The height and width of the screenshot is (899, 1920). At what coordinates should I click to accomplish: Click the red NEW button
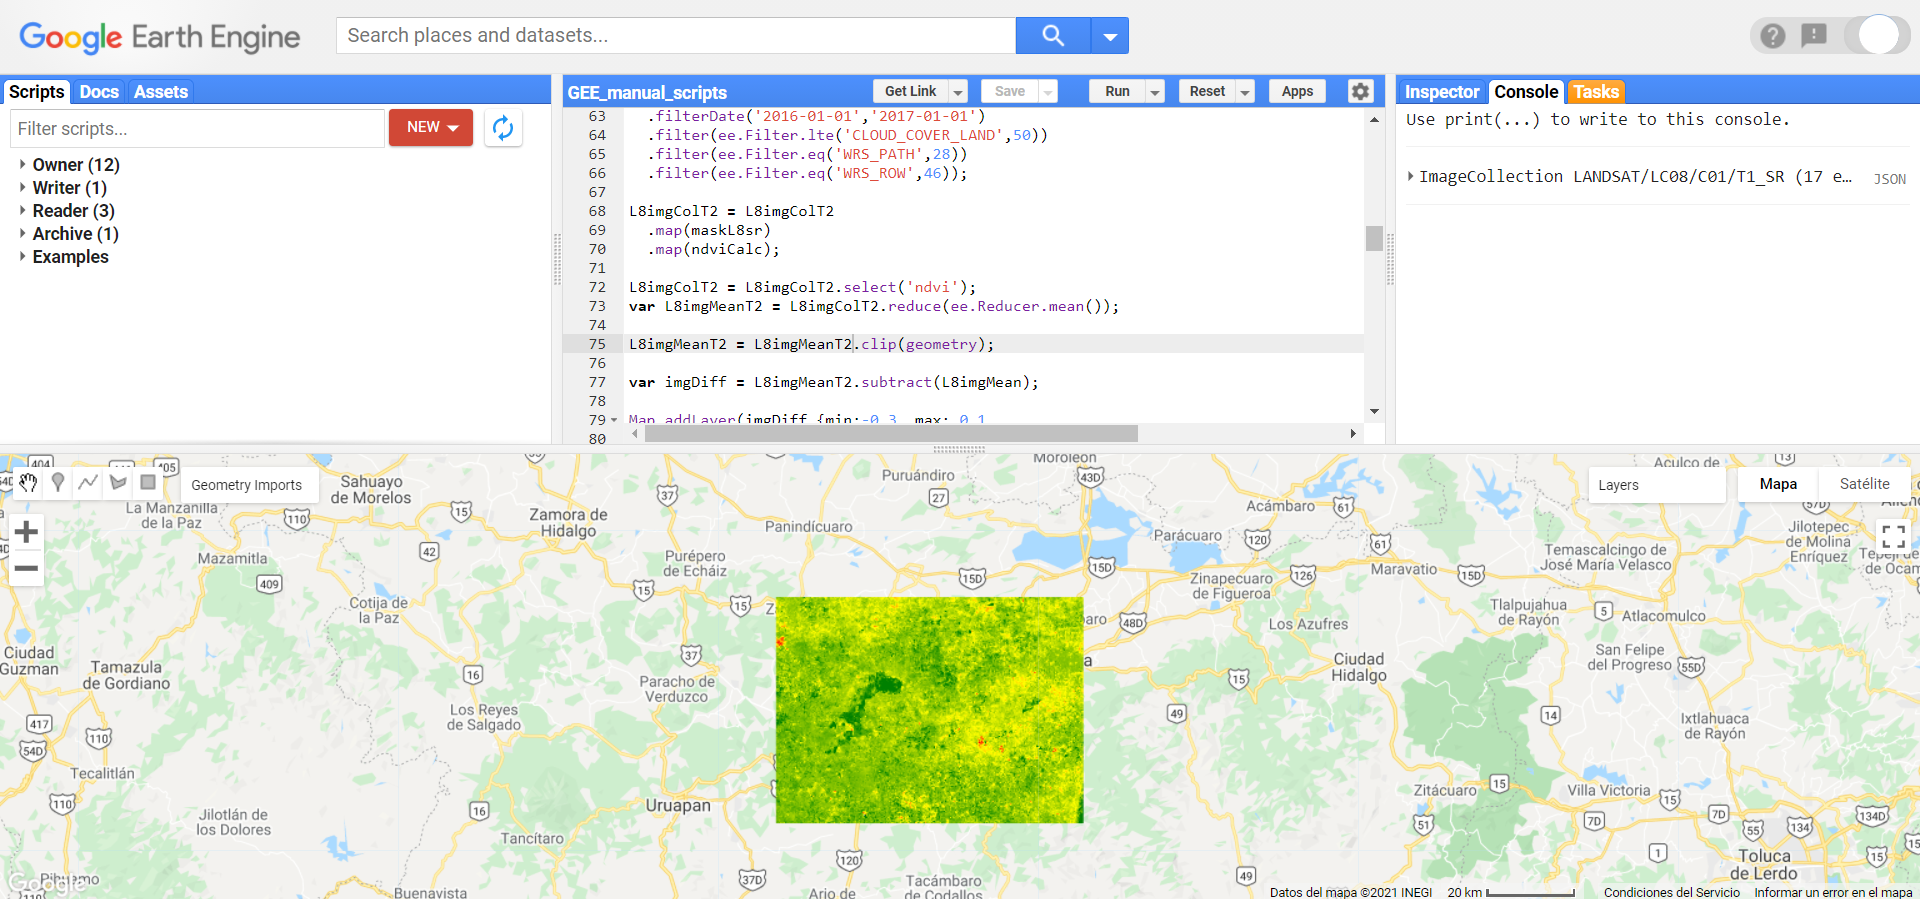[x=431, y=128]
